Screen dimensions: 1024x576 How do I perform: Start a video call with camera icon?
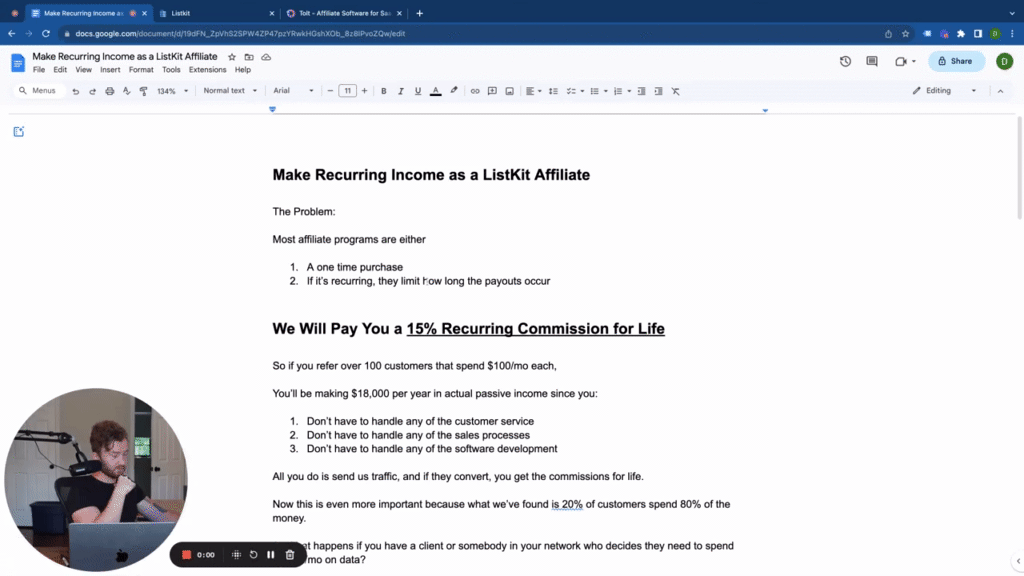[901, 61]
